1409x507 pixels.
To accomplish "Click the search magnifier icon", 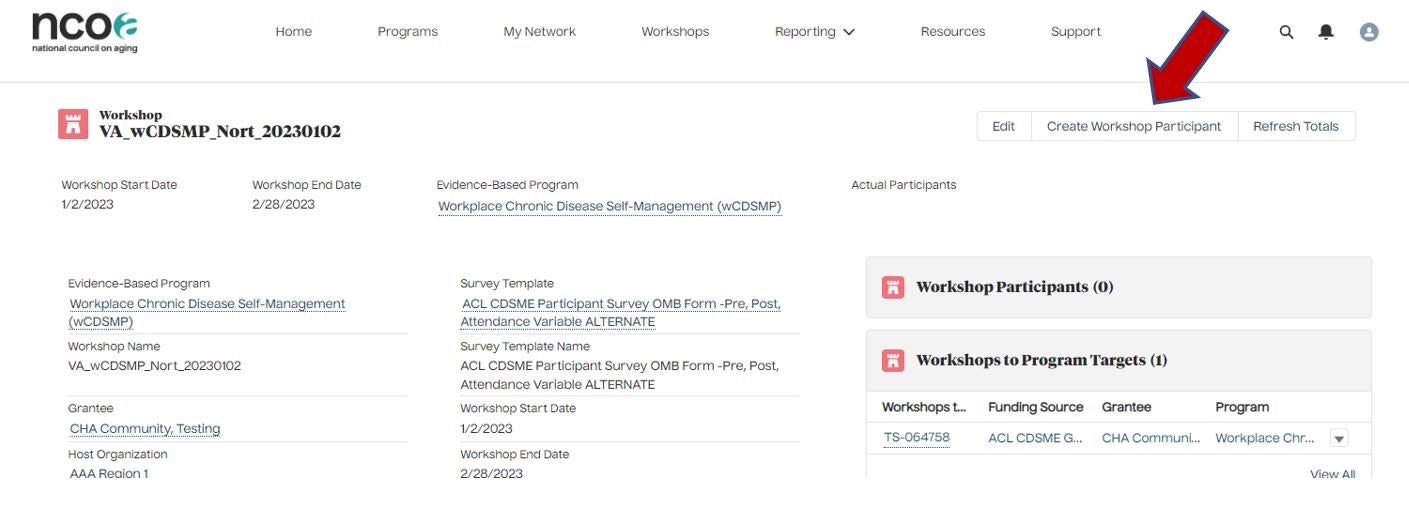I will pos(1286,32).
